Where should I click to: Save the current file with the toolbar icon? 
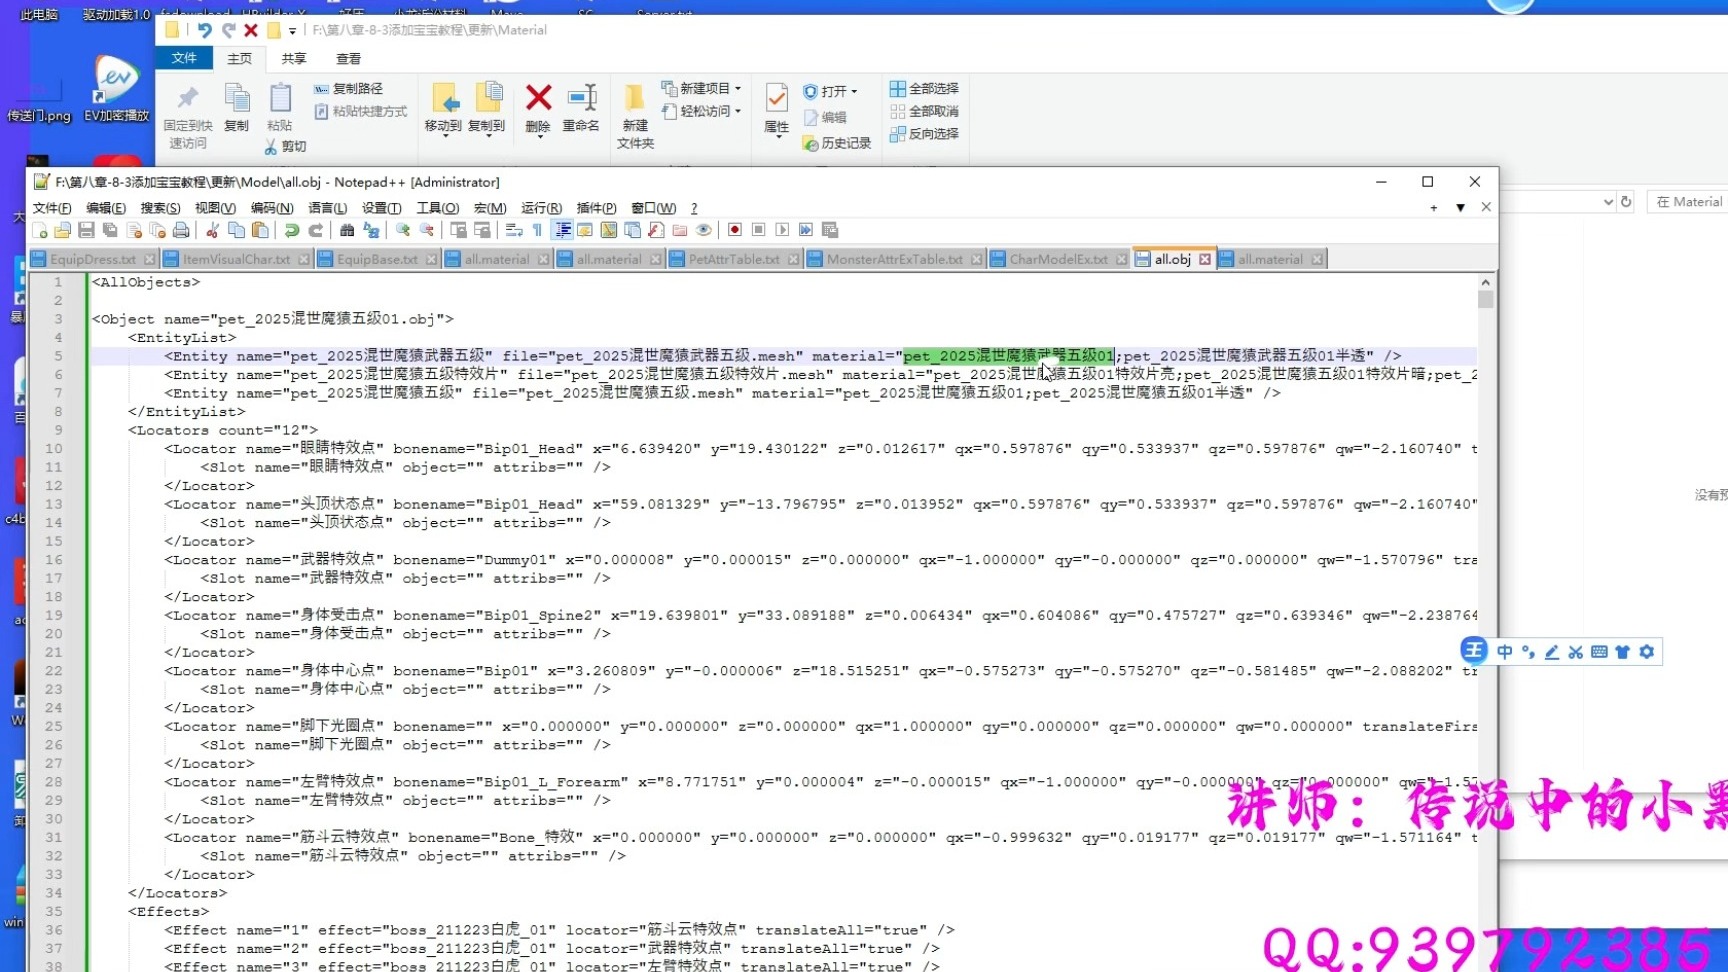click(87, 230)
